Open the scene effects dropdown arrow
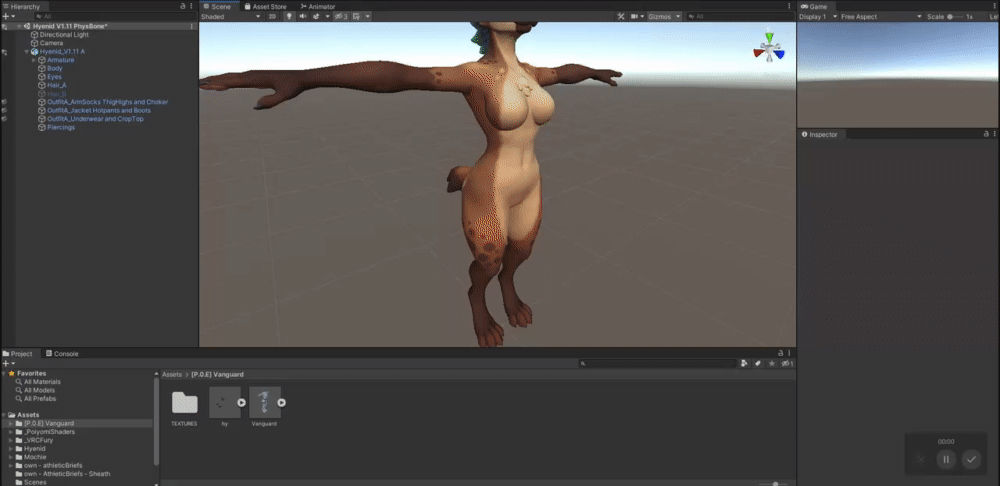Viewport: 1000px width, 486px height. pyautogui.click(x=327, y=17)
